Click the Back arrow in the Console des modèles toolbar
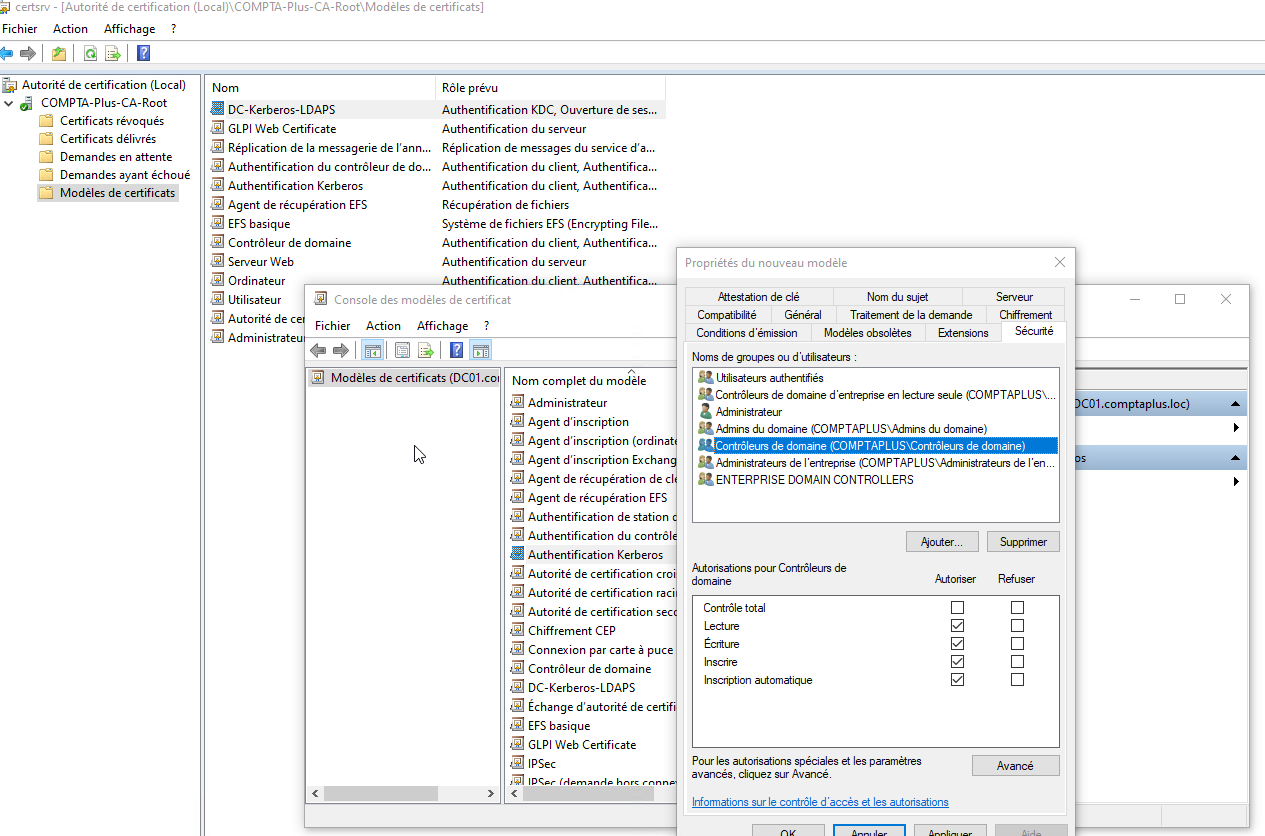The width and height of the screenshot is (1265, 836). point(318,350)
